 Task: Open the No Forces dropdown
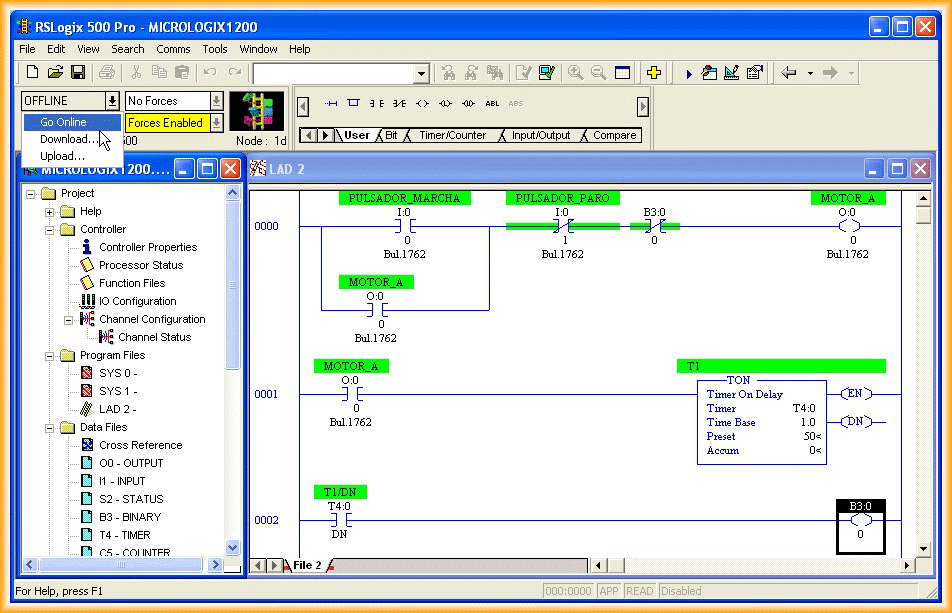[x=216, y=101]
